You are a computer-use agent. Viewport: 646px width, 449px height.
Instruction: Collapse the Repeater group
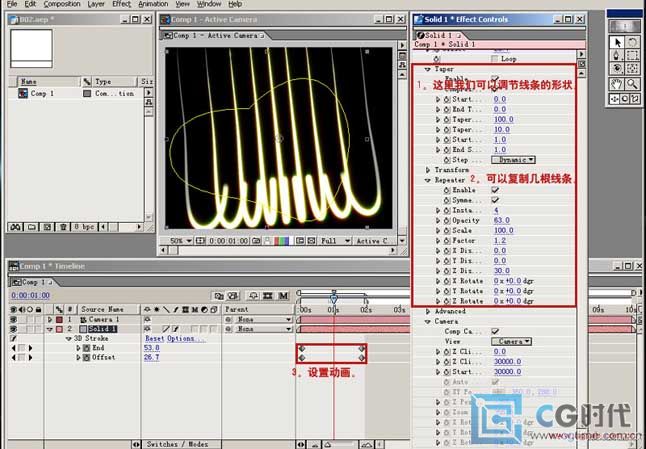428,180
